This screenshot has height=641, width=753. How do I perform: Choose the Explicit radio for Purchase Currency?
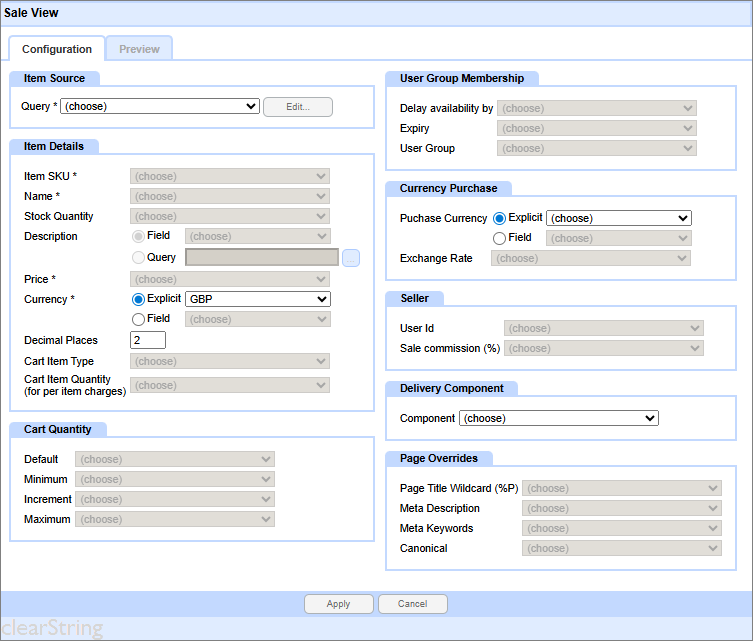[500, 218]
